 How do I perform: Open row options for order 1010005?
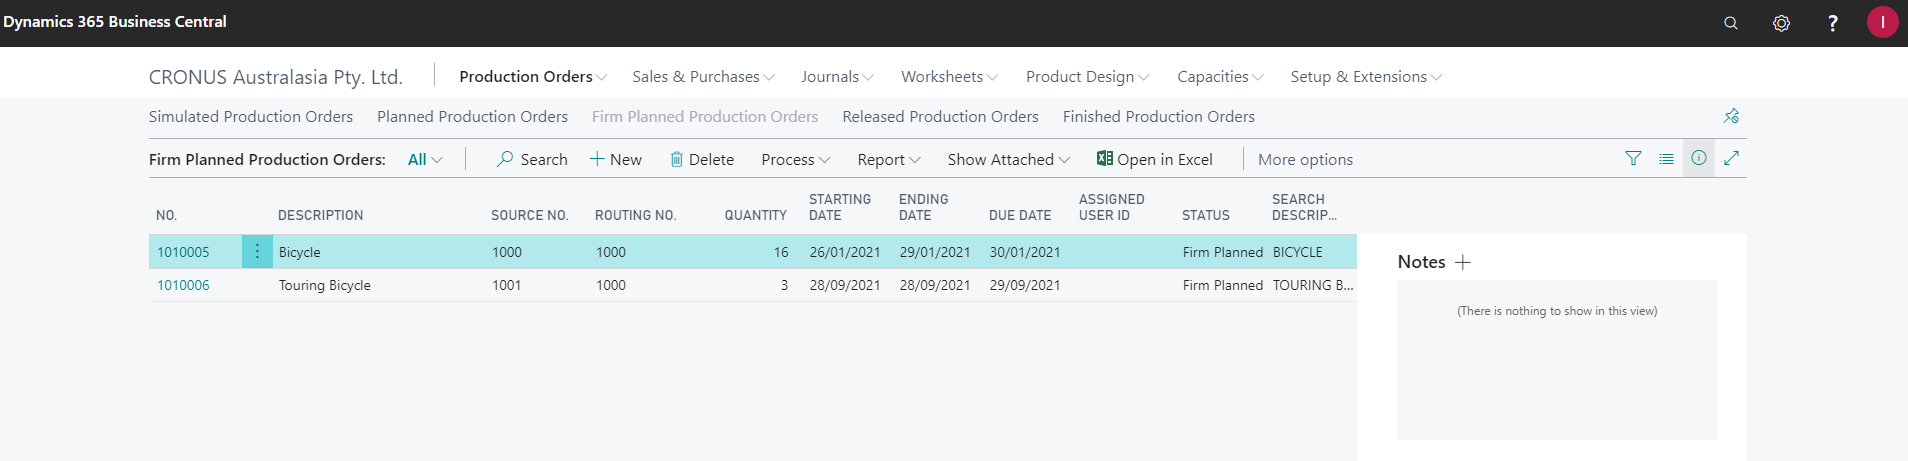[257, 252]
